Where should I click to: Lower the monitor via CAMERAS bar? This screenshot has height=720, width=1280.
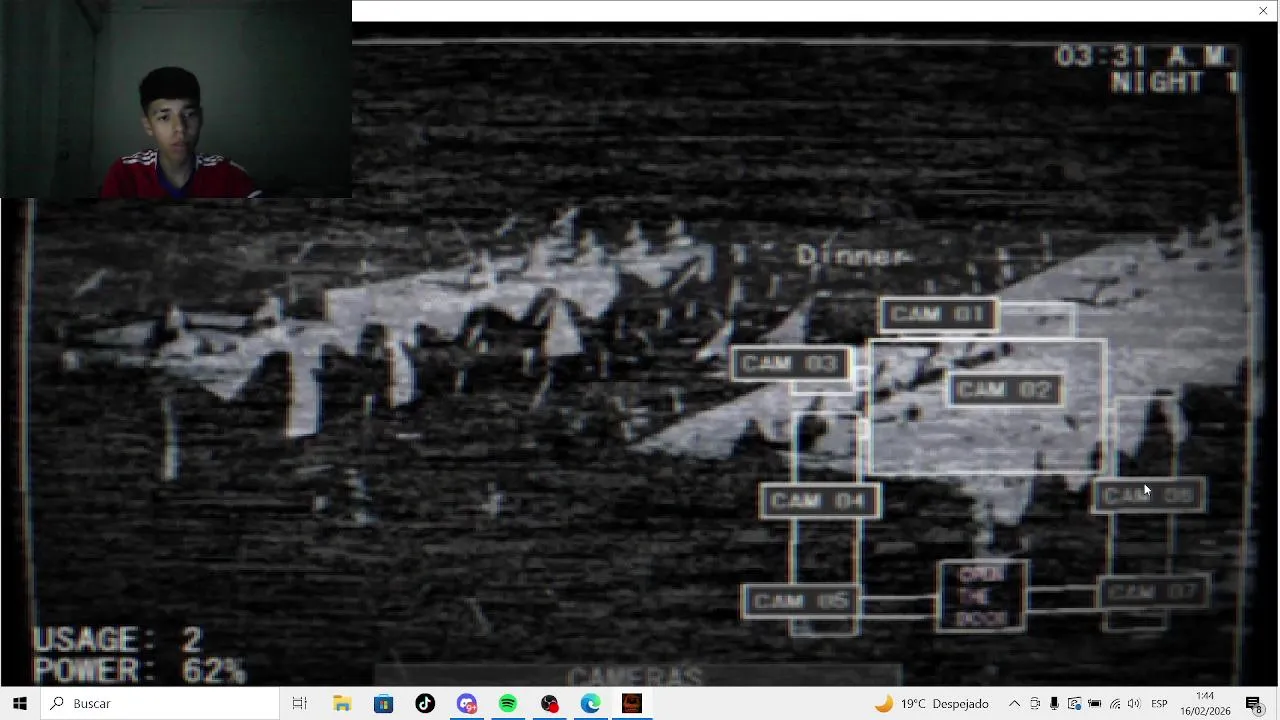pyautogui.click(x=637, y=677)
